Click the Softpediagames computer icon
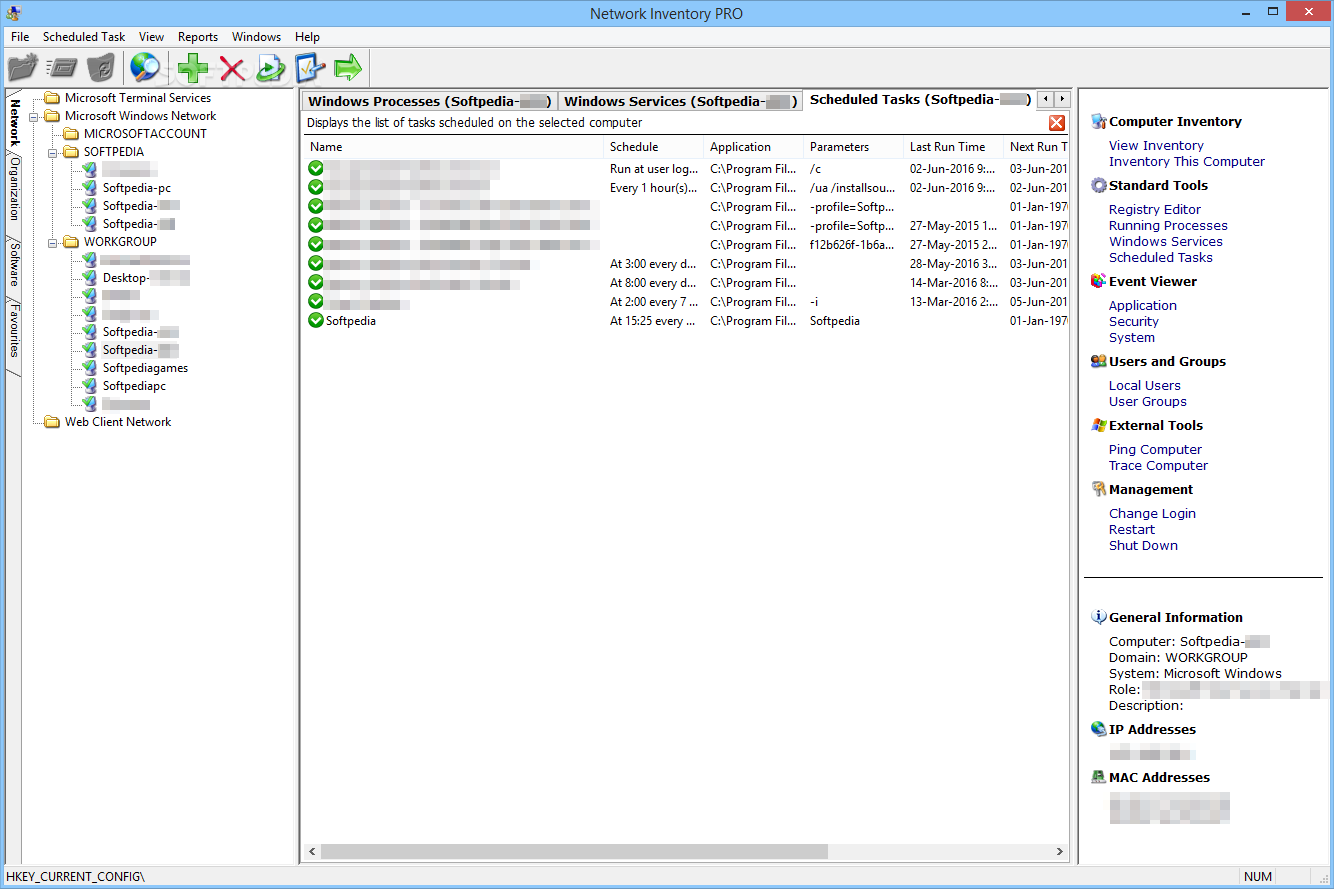The image size is (1334, 889). point(89,367)
